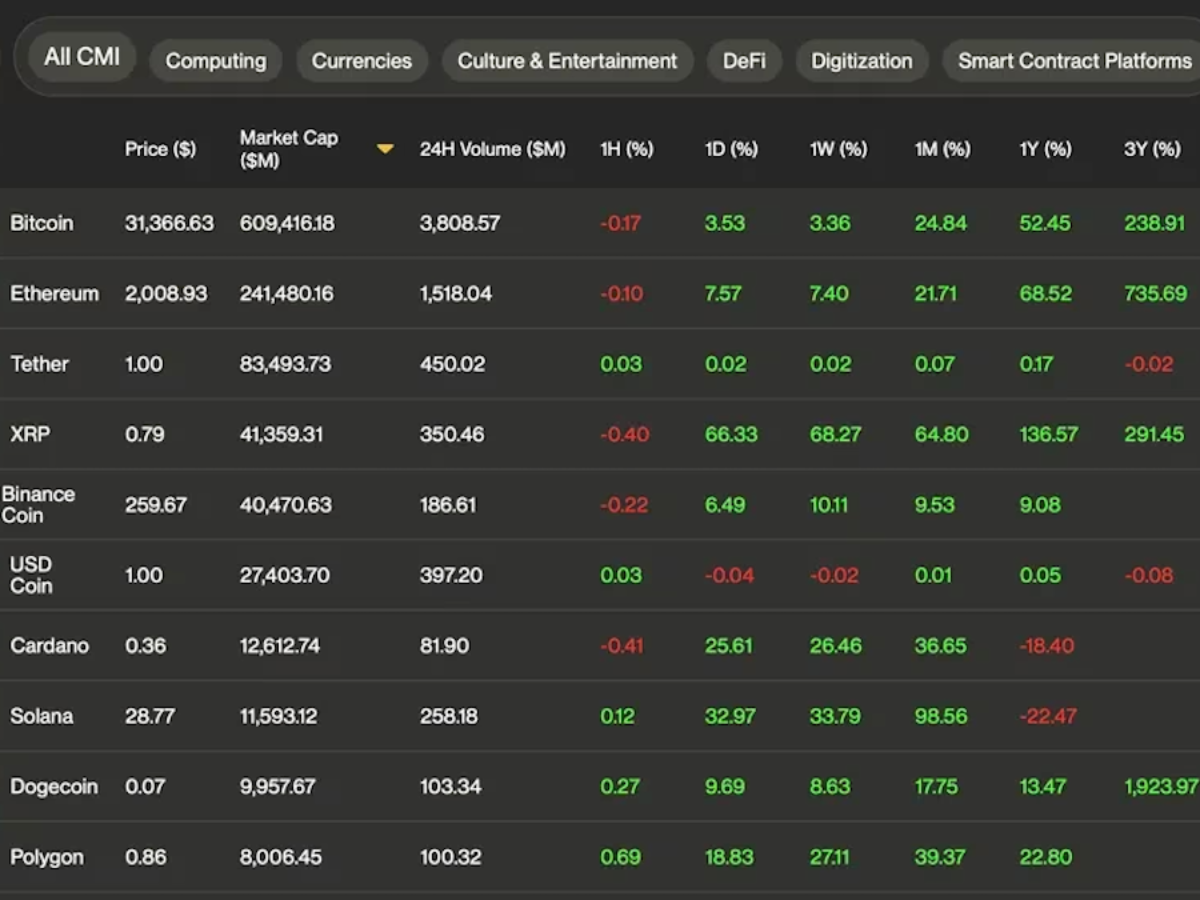Open the XRP row name
The width and height of the screenshot is (1200, 900).
coord(30,434)
